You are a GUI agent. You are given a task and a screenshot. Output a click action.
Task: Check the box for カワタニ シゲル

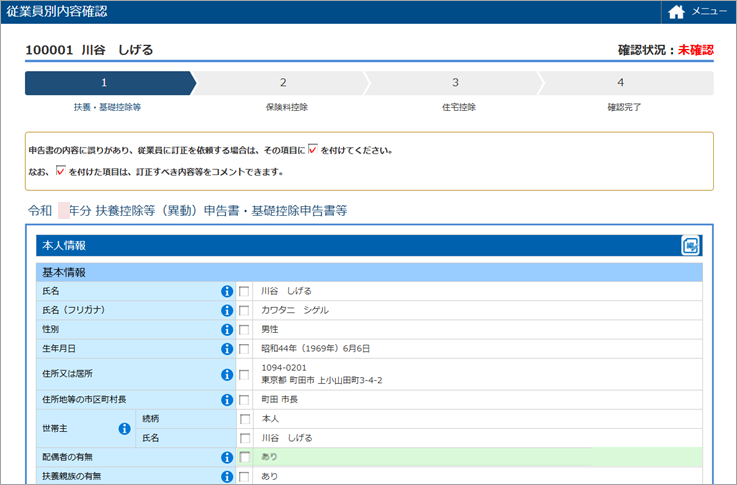pyautogui.click(x=244, y=311)
